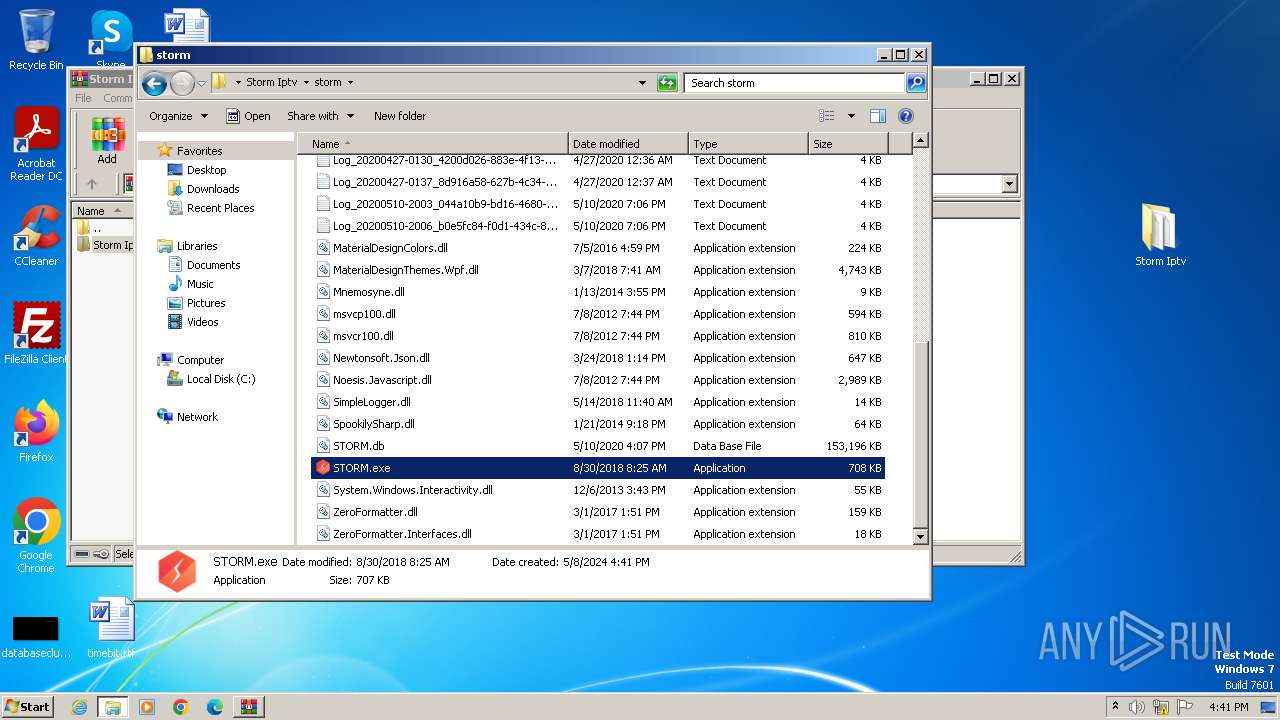This screenshot has height=720, width=1280.
Task: Click the Back navigation arrow in storm window
Action: pos(154,84)
